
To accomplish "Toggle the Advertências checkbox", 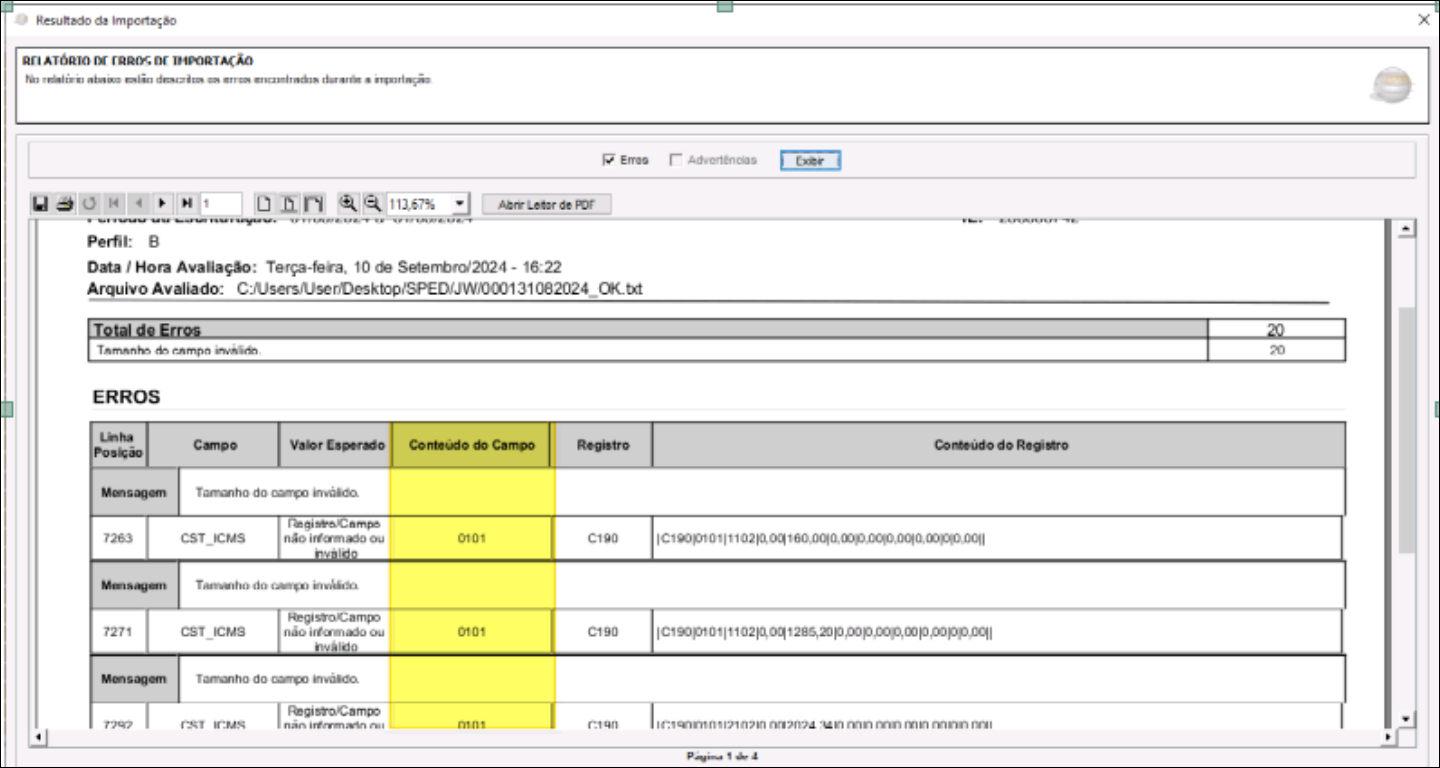I will point(676,160).
